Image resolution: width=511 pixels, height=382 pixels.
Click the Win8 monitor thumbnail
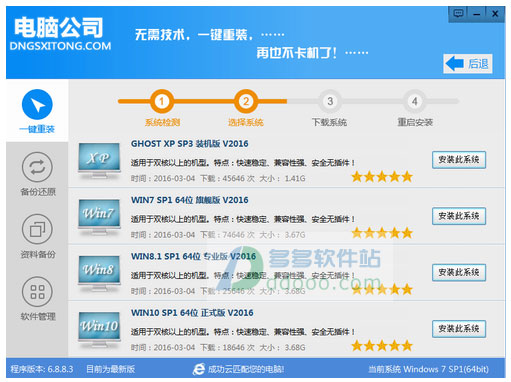[x=99, y=273]
